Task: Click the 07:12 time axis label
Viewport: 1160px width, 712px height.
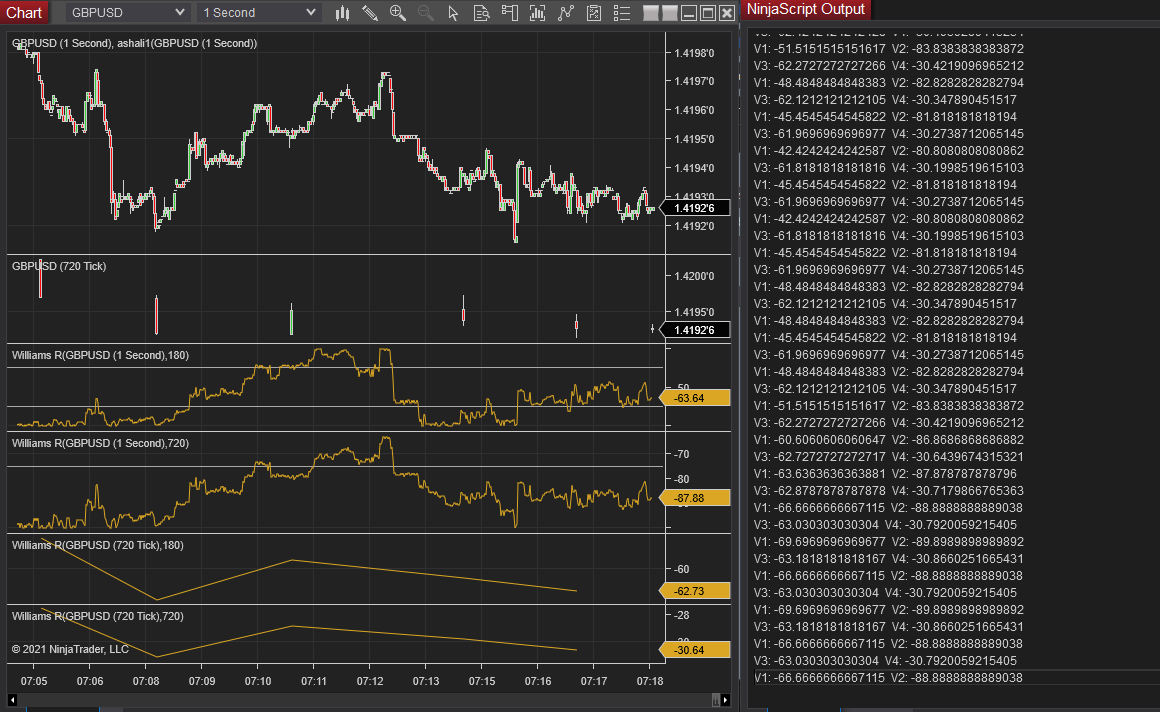Action: coord(370,681)
